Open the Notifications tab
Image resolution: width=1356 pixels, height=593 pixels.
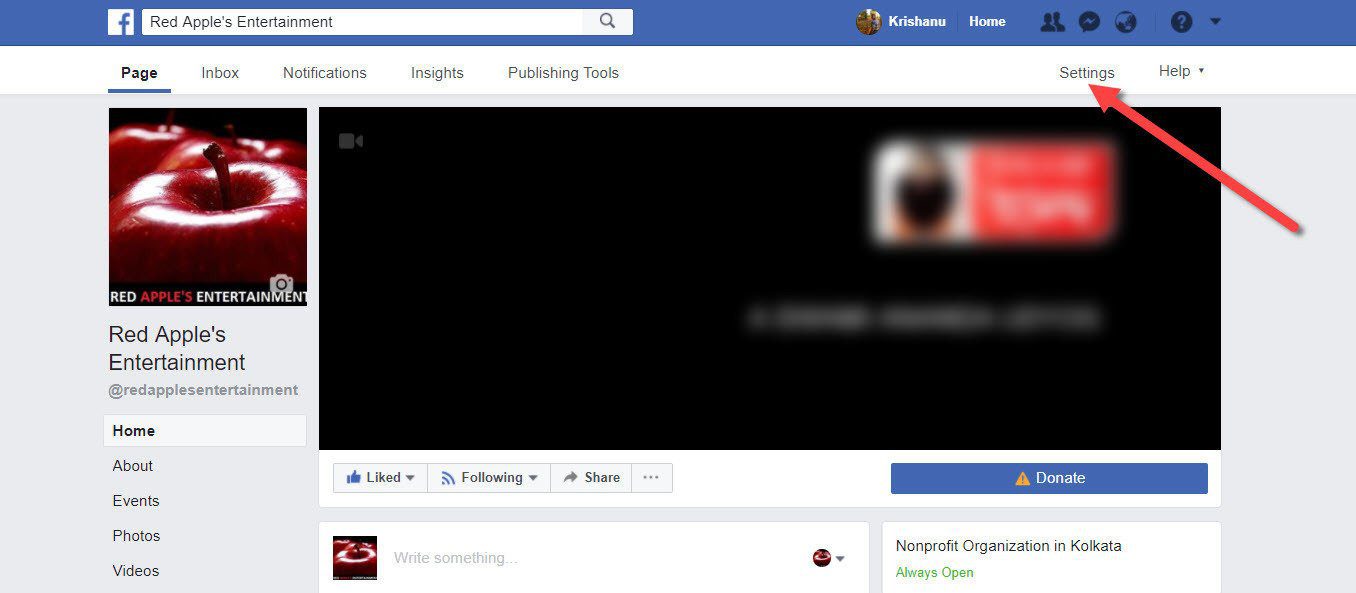coord(325,72)
